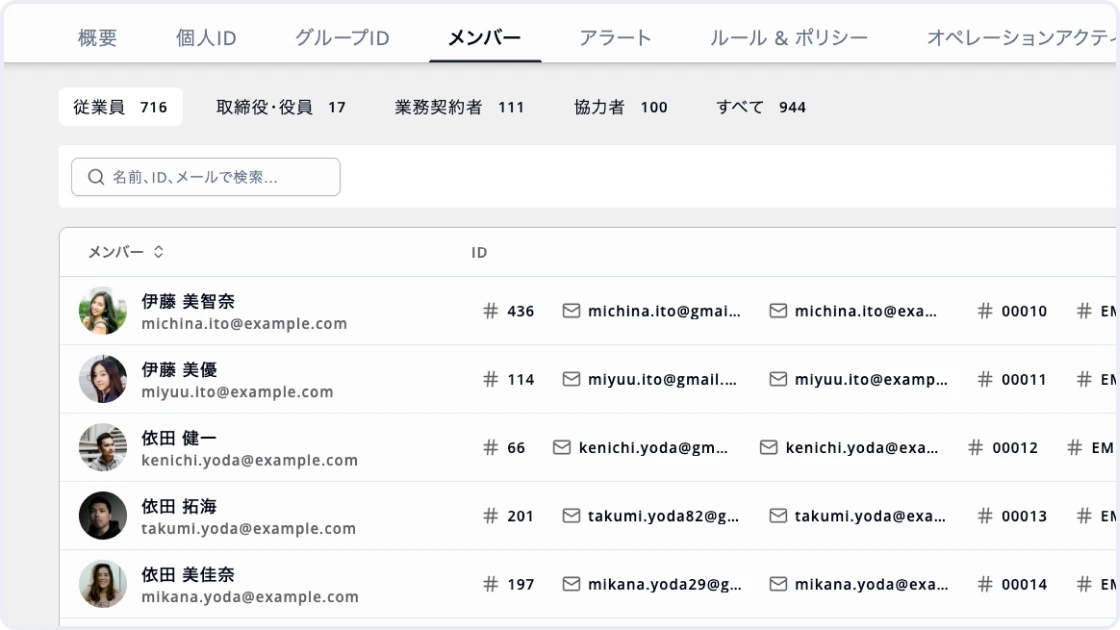Switch to the 個人ID tab
The image size is (1120, 630).
(206, 38)
